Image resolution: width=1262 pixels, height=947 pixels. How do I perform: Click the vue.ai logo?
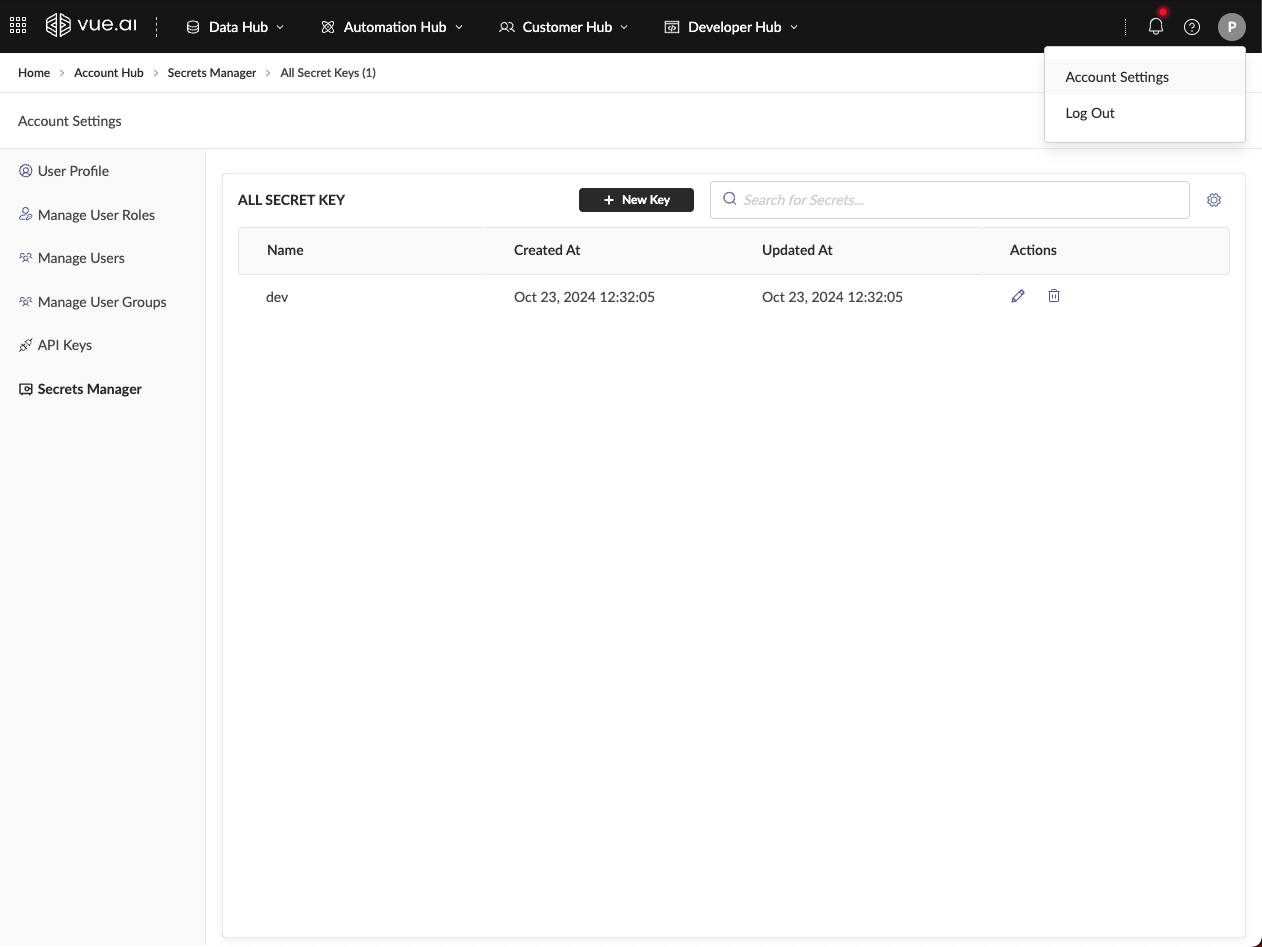tap(92, 26)
